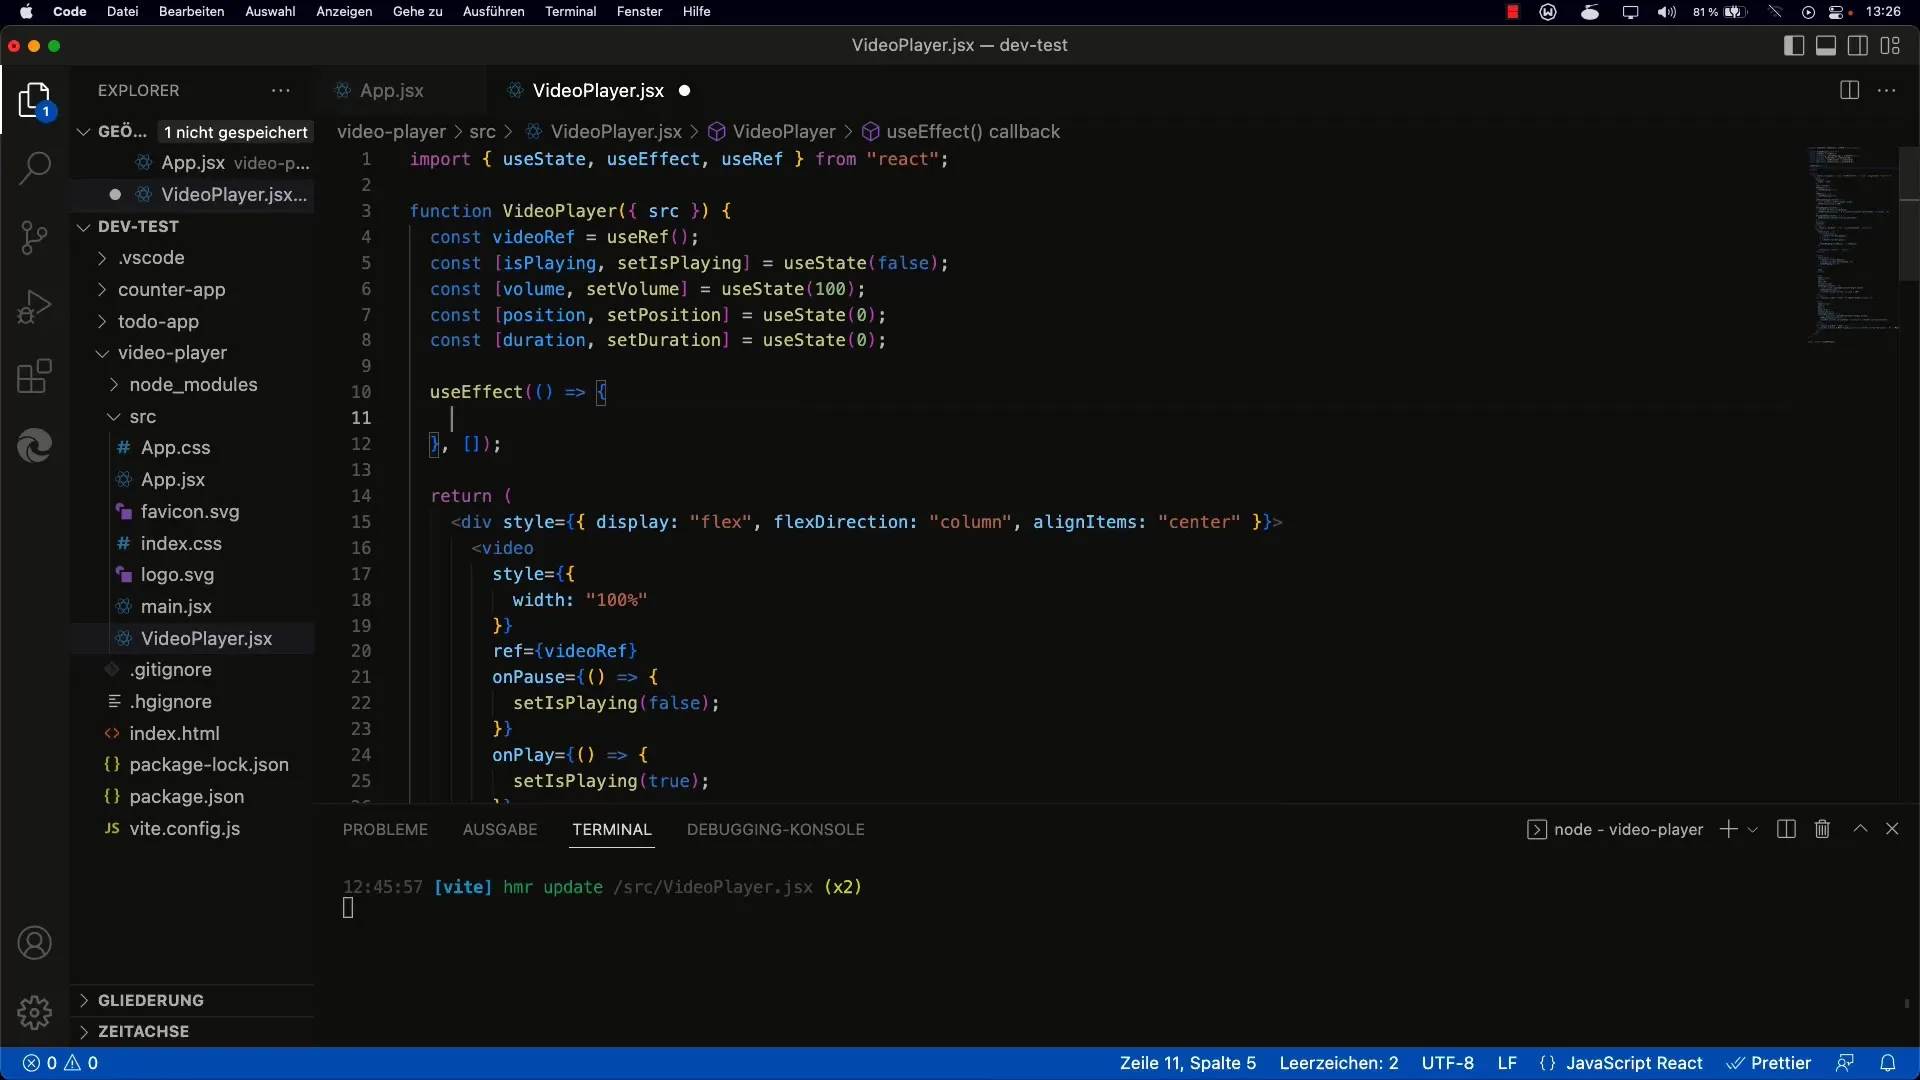The height and width of the screenshot is (1080, 1920).
Task: Open the Ausführen menu in menu bar
Action: (x=493, y=12)
